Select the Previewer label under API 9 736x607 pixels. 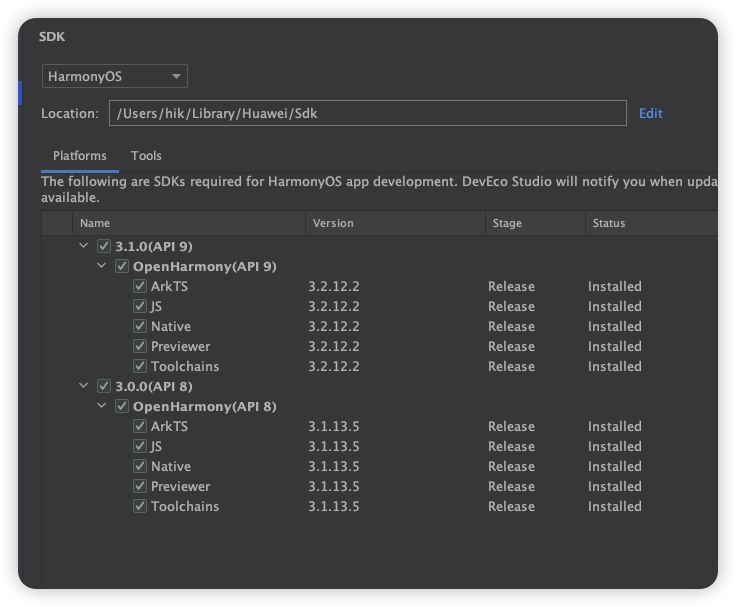[x=181, y=346]
